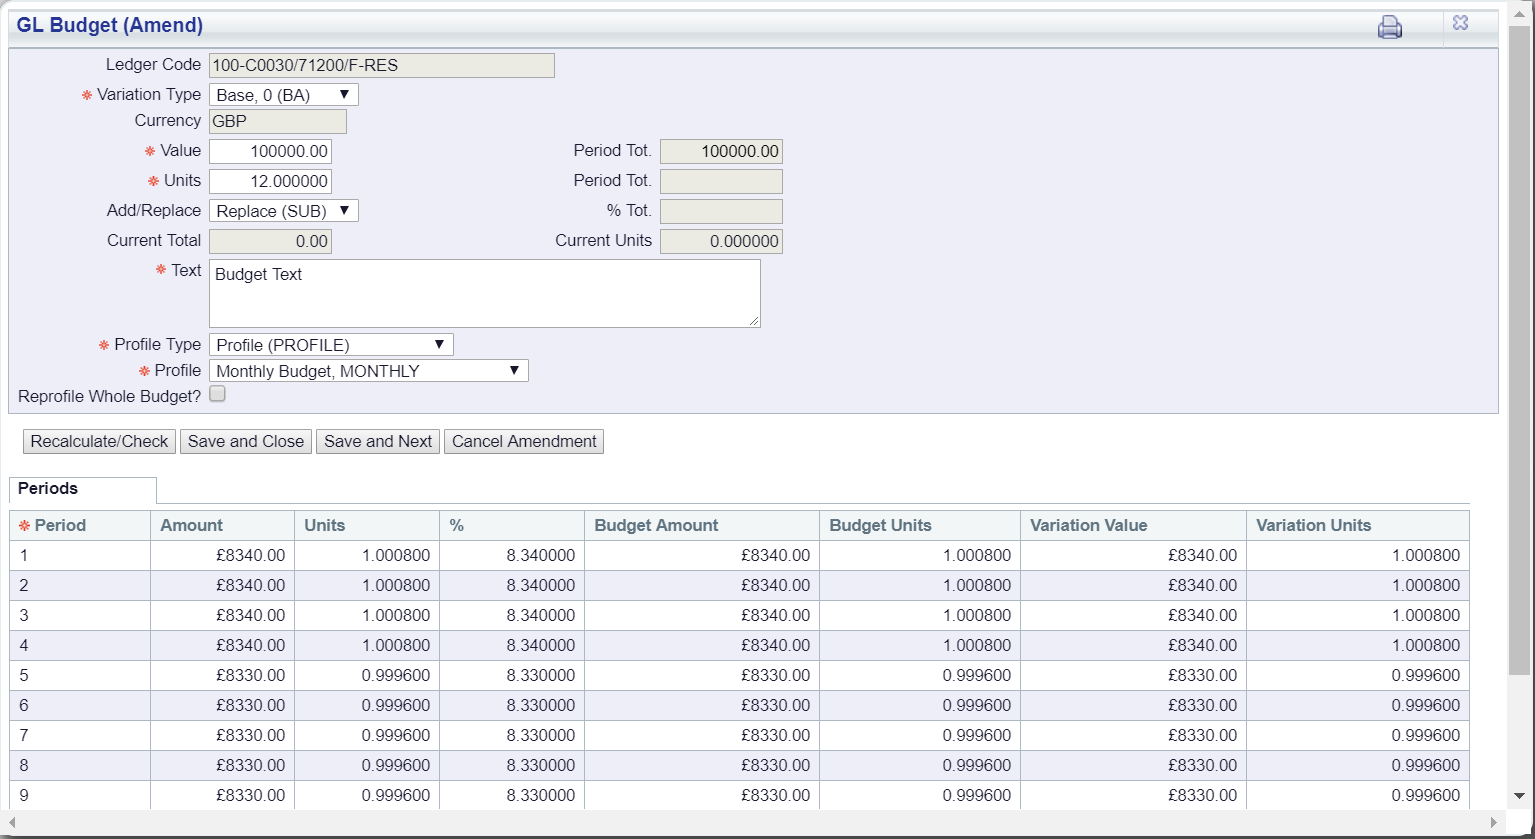Click Budget Units cell for period 7
Image resolution: width=1535 pixels, height=839 pixels.
click(x=920, y=735)
